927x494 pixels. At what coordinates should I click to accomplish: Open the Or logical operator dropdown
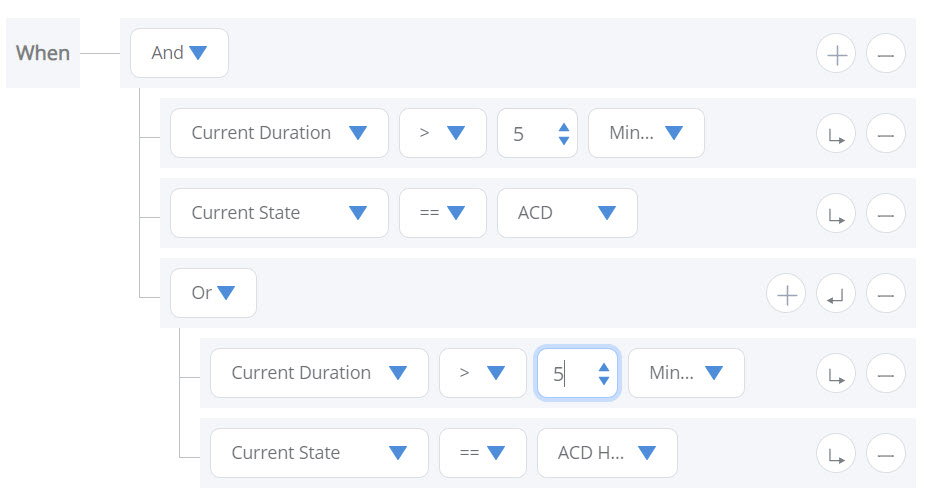[x=213, y=293]
